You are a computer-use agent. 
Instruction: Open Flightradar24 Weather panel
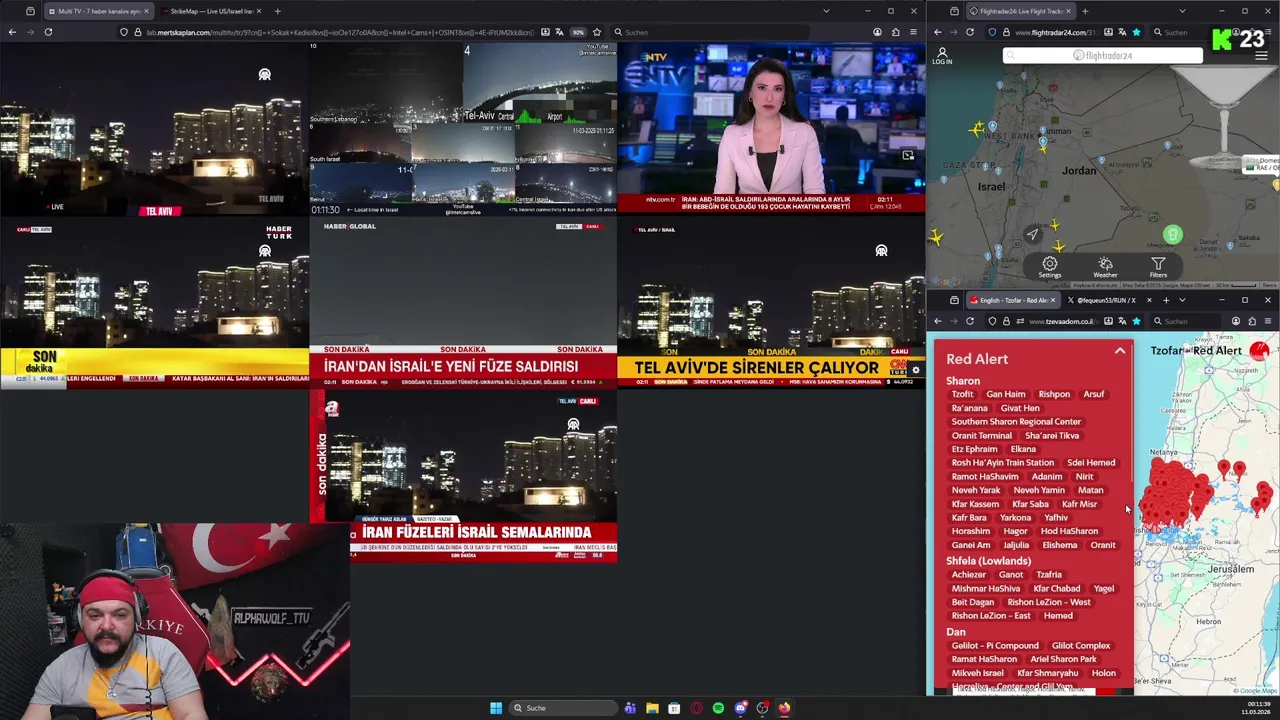(x=1105, y=267)
